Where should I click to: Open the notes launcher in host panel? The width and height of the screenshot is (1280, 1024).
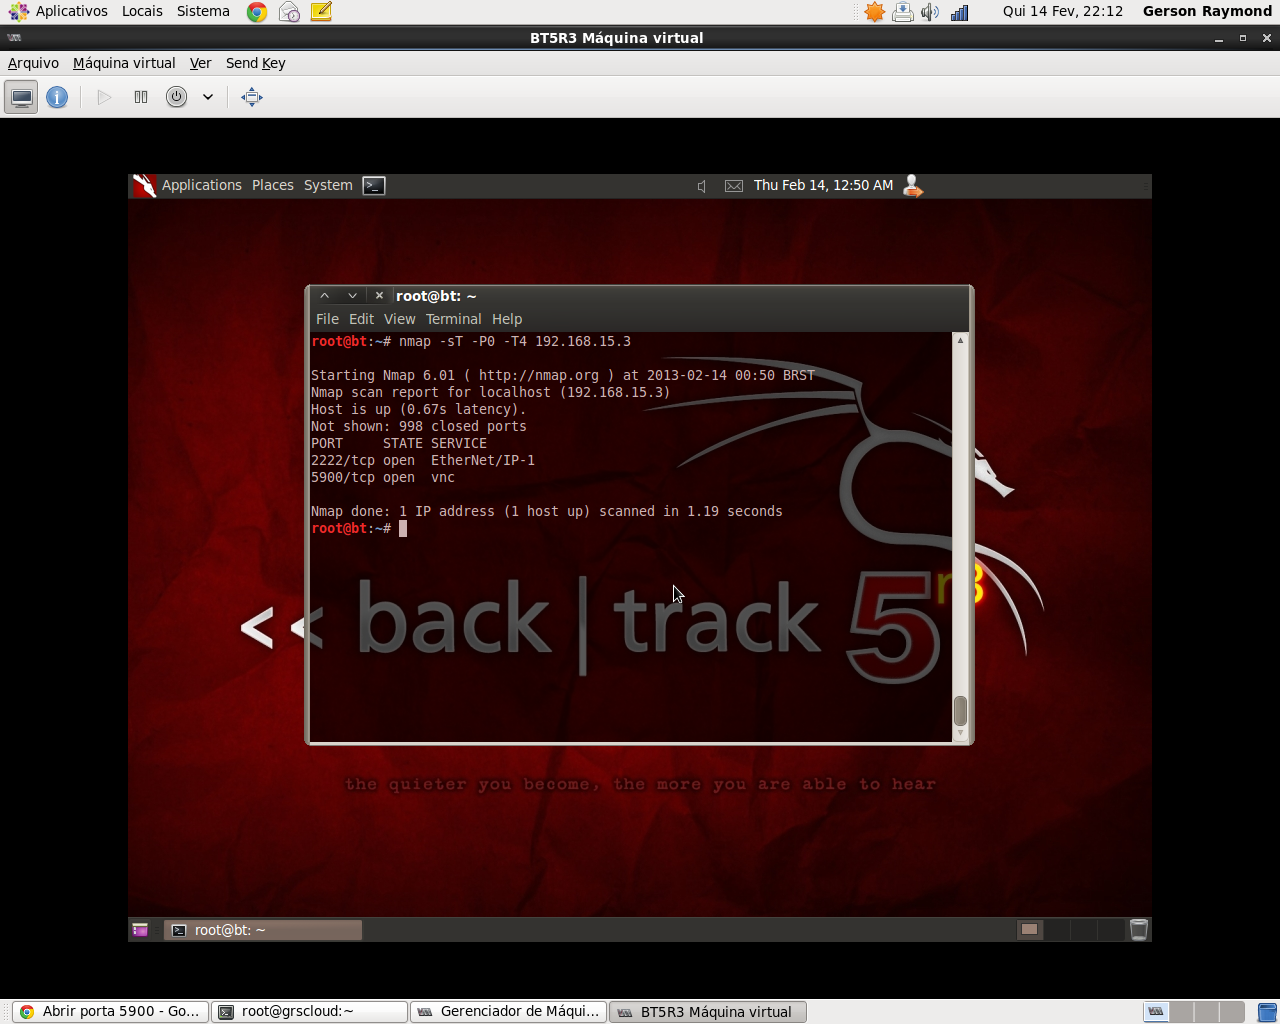pos(321,12)
